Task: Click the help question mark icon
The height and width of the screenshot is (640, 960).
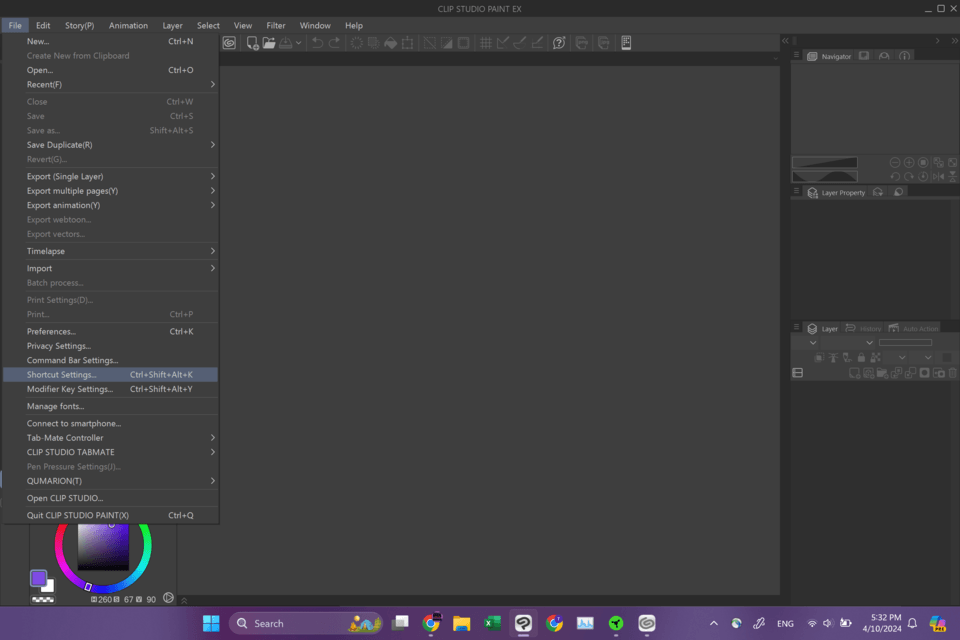Action: tap(559, 43)
